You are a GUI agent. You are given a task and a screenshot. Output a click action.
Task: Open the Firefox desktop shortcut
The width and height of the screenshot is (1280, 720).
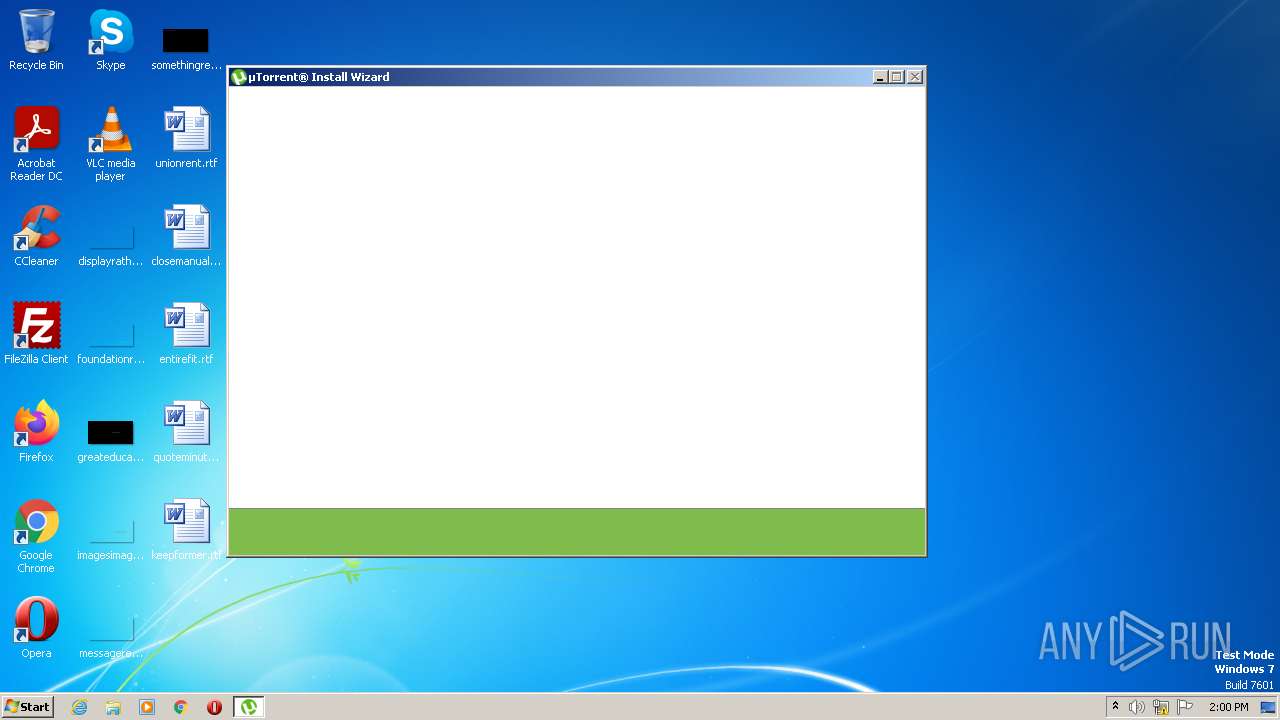coord(36,432)
